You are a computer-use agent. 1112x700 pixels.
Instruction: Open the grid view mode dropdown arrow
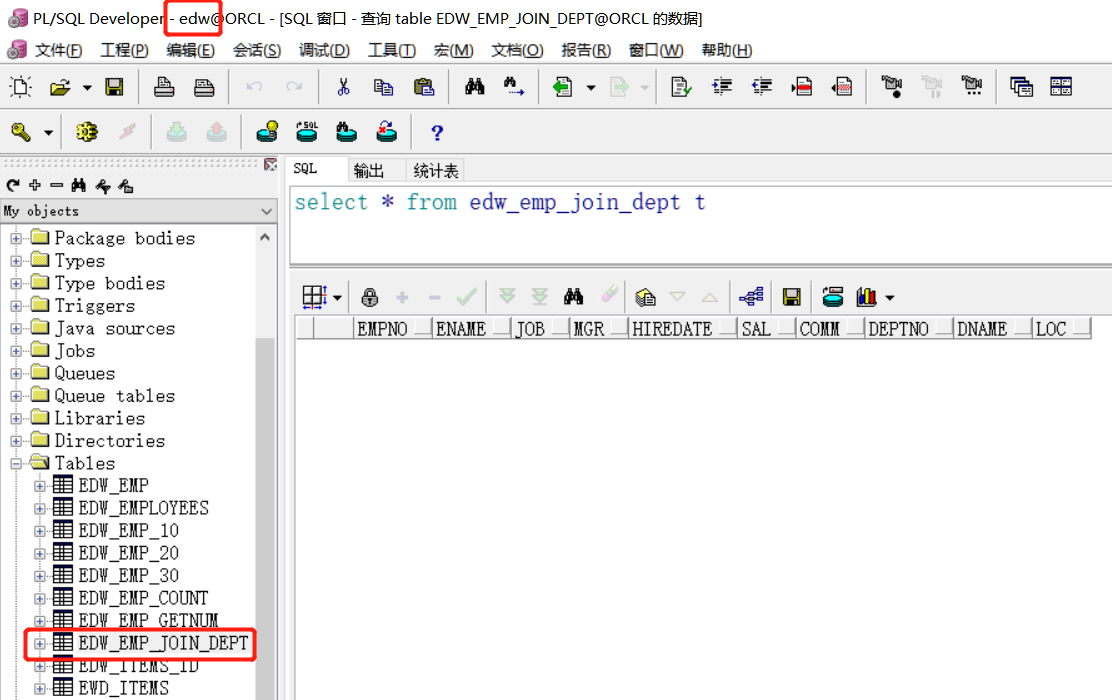[x=337, y=298]
